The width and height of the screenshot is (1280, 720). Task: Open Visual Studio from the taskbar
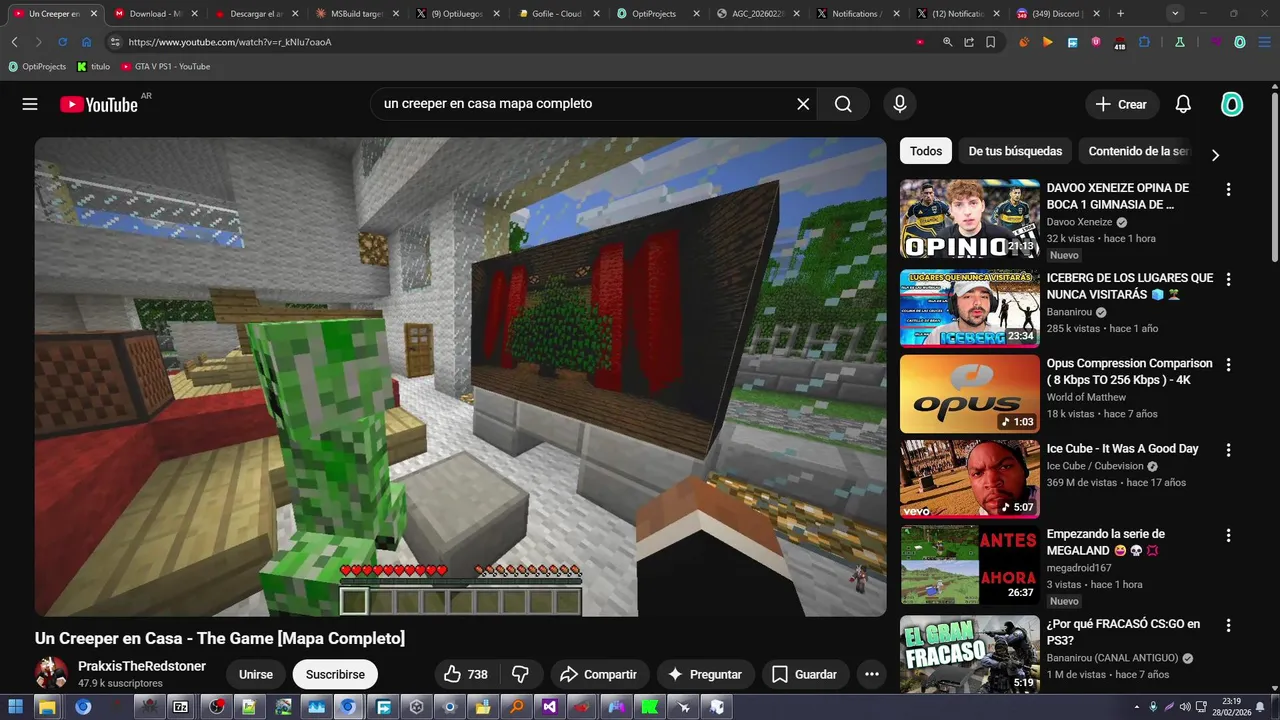[x=549, y=707]
